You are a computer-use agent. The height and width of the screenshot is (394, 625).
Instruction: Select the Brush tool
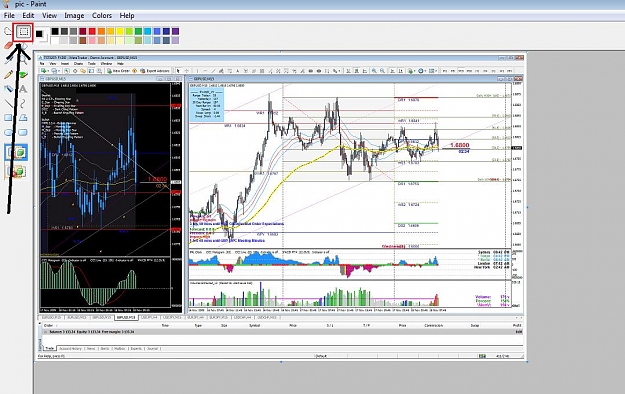click(x=24, y=75)
